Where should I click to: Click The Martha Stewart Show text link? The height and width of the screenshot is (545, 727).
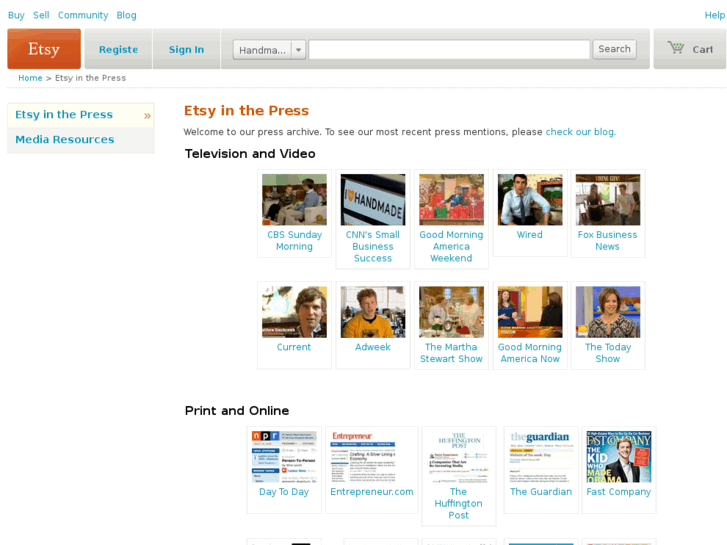click(451, 353)
